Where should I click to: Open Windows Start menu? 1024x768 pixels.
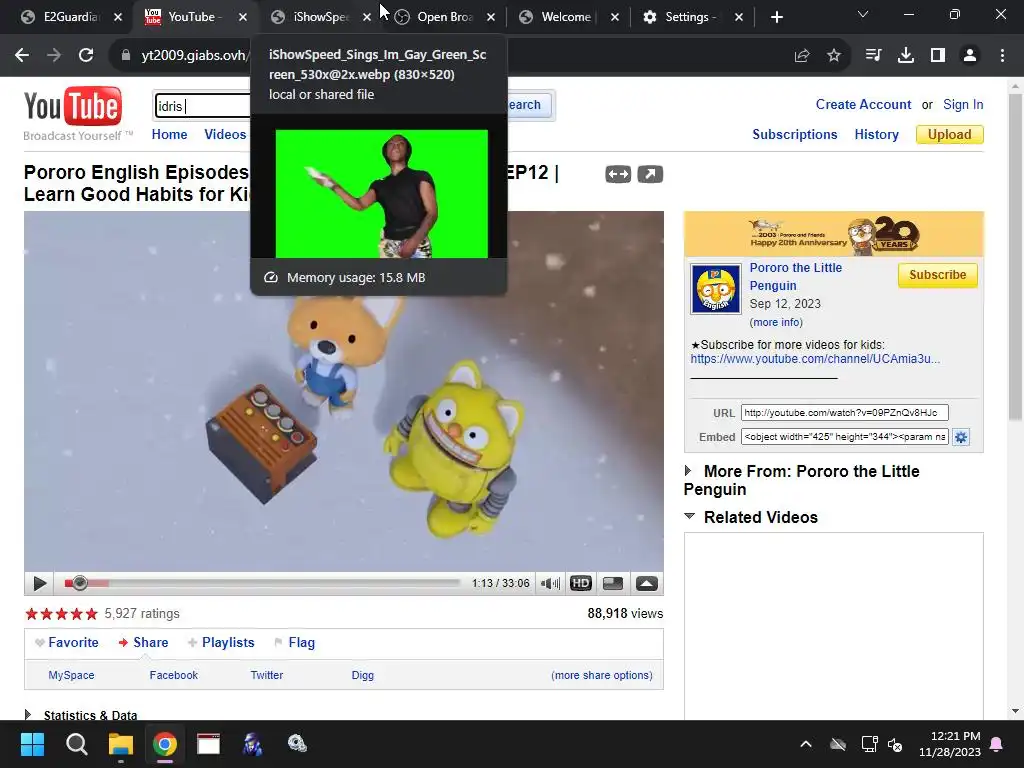tap(32, 744)
